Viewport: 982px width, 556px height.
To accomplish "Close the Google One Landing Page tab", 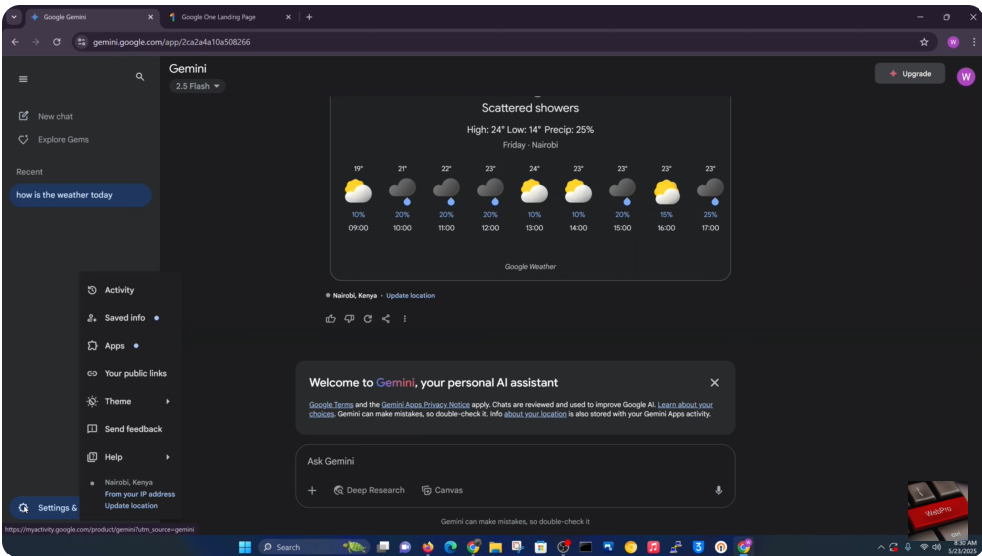I will tap(288, 18).
